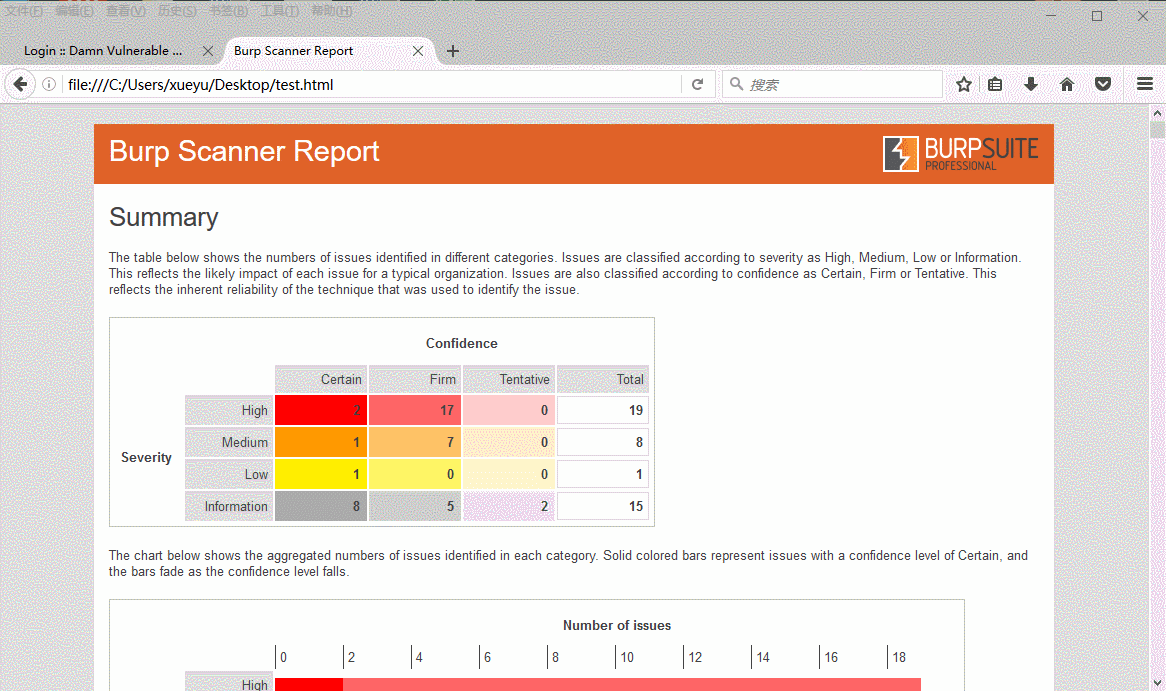Click the High bar in issues chart

(598, 684)
